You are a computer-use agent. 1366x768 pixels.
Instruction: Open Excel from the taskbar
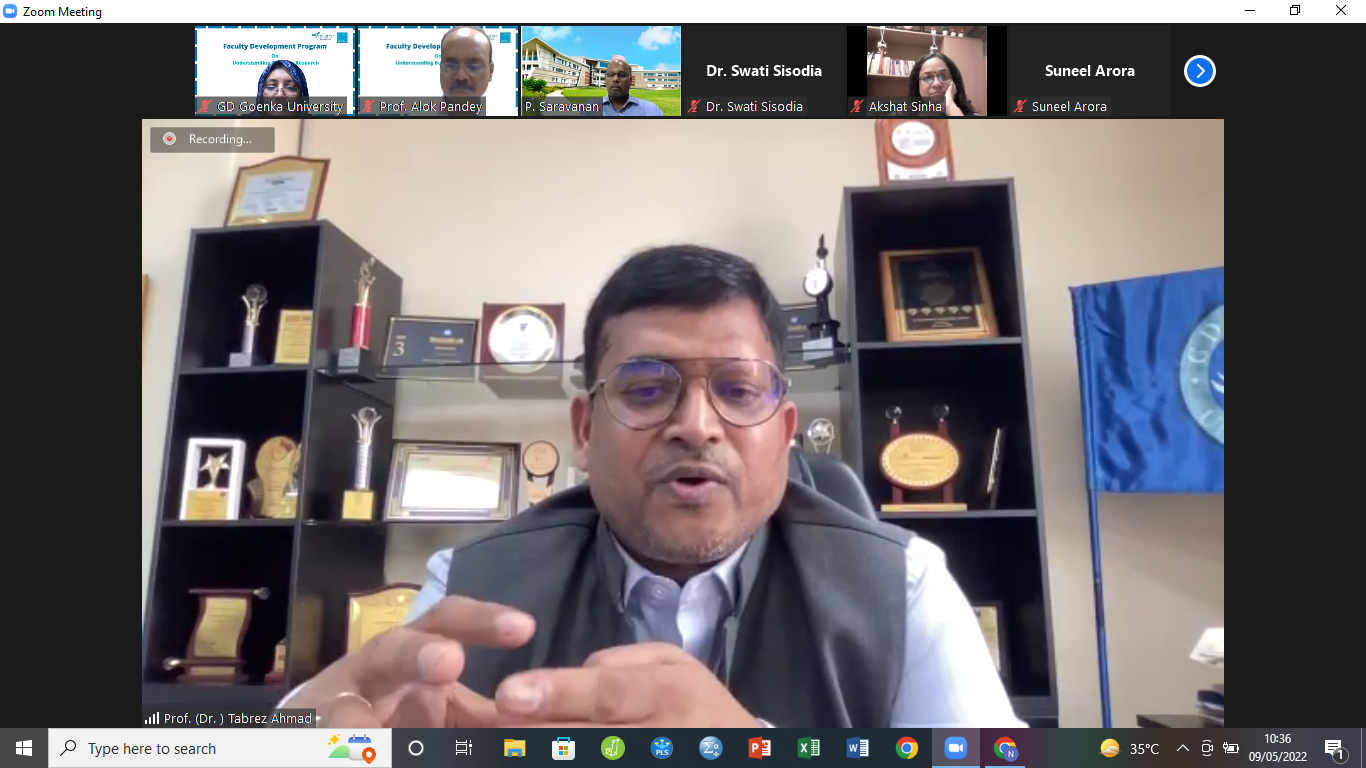tap(809, 748)
